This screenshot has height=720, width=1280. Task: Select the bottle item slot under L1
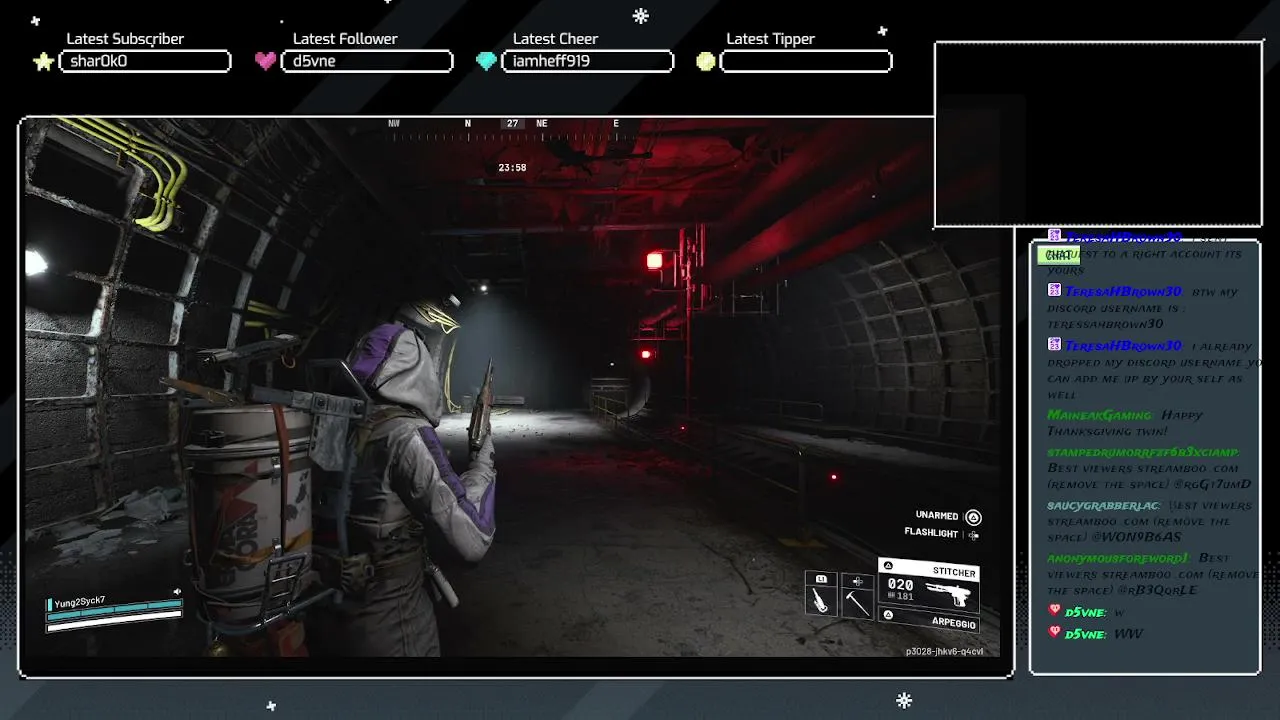[x=821, y=602]
